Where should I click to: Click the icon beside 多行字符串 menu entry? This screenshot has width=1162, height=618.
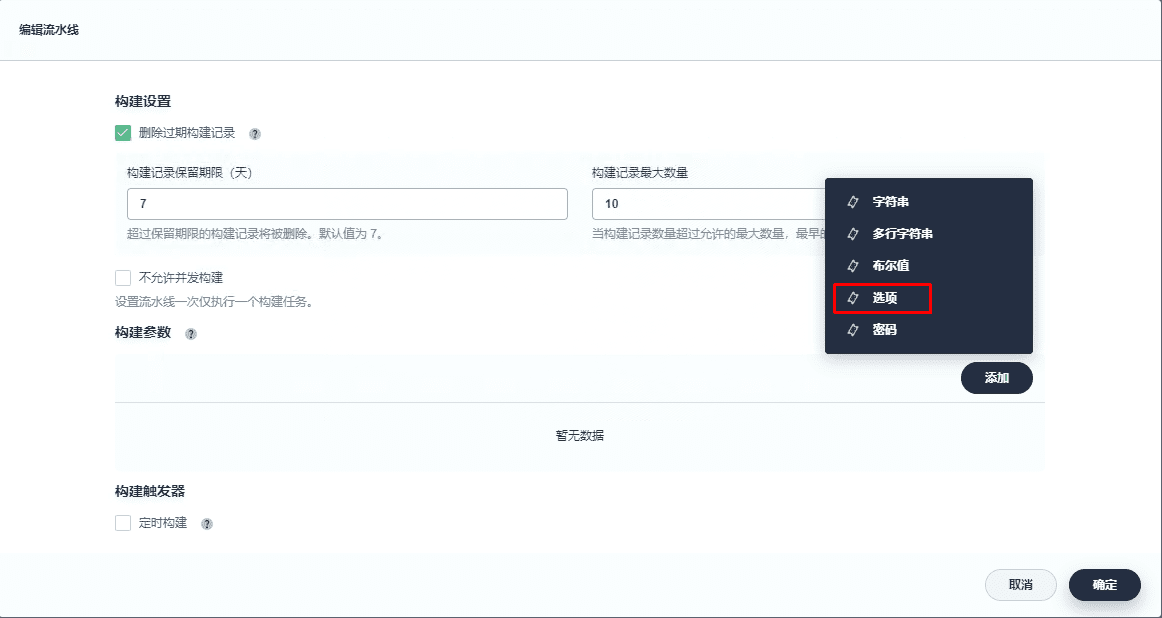point(853,233)
